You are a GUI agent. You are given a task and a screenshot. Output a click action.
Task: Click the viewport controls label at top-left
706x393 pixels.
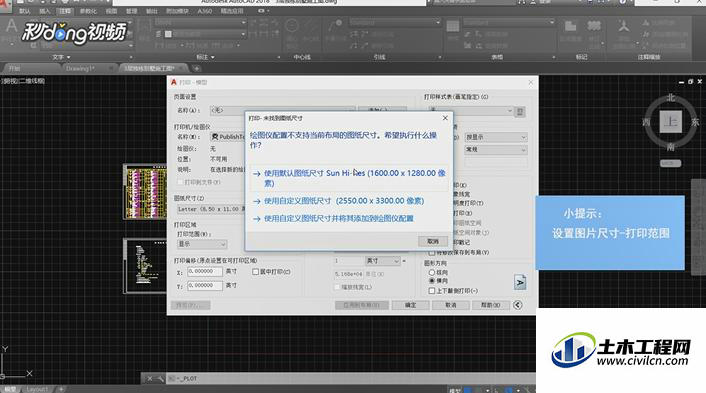(23, 81)
